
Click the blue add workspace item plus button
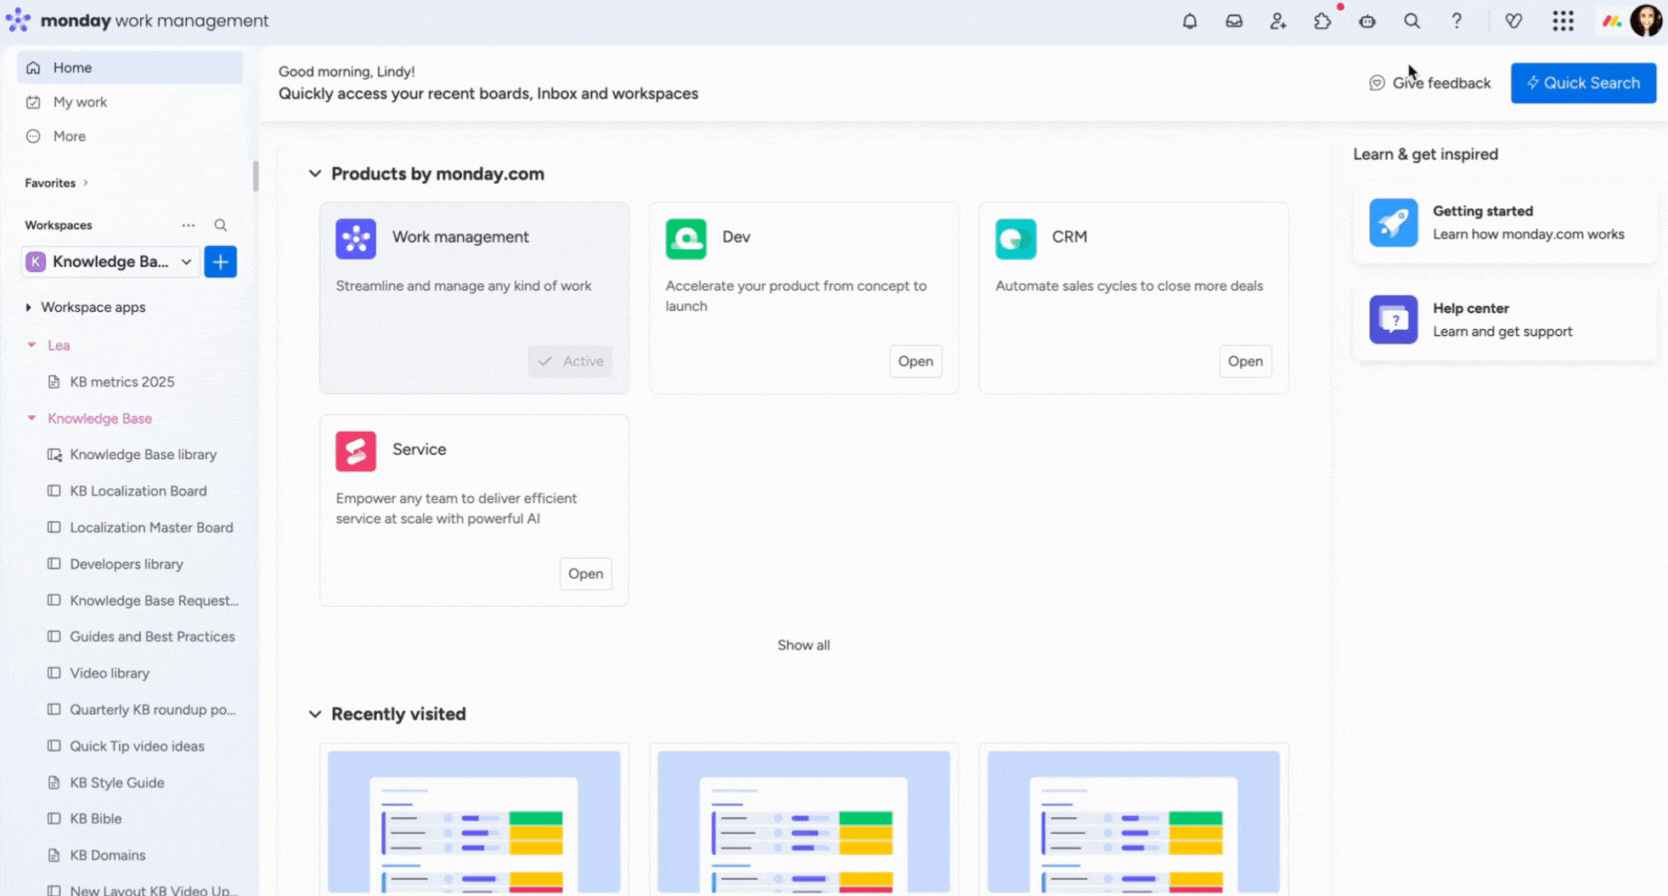[x=220, y=262]
